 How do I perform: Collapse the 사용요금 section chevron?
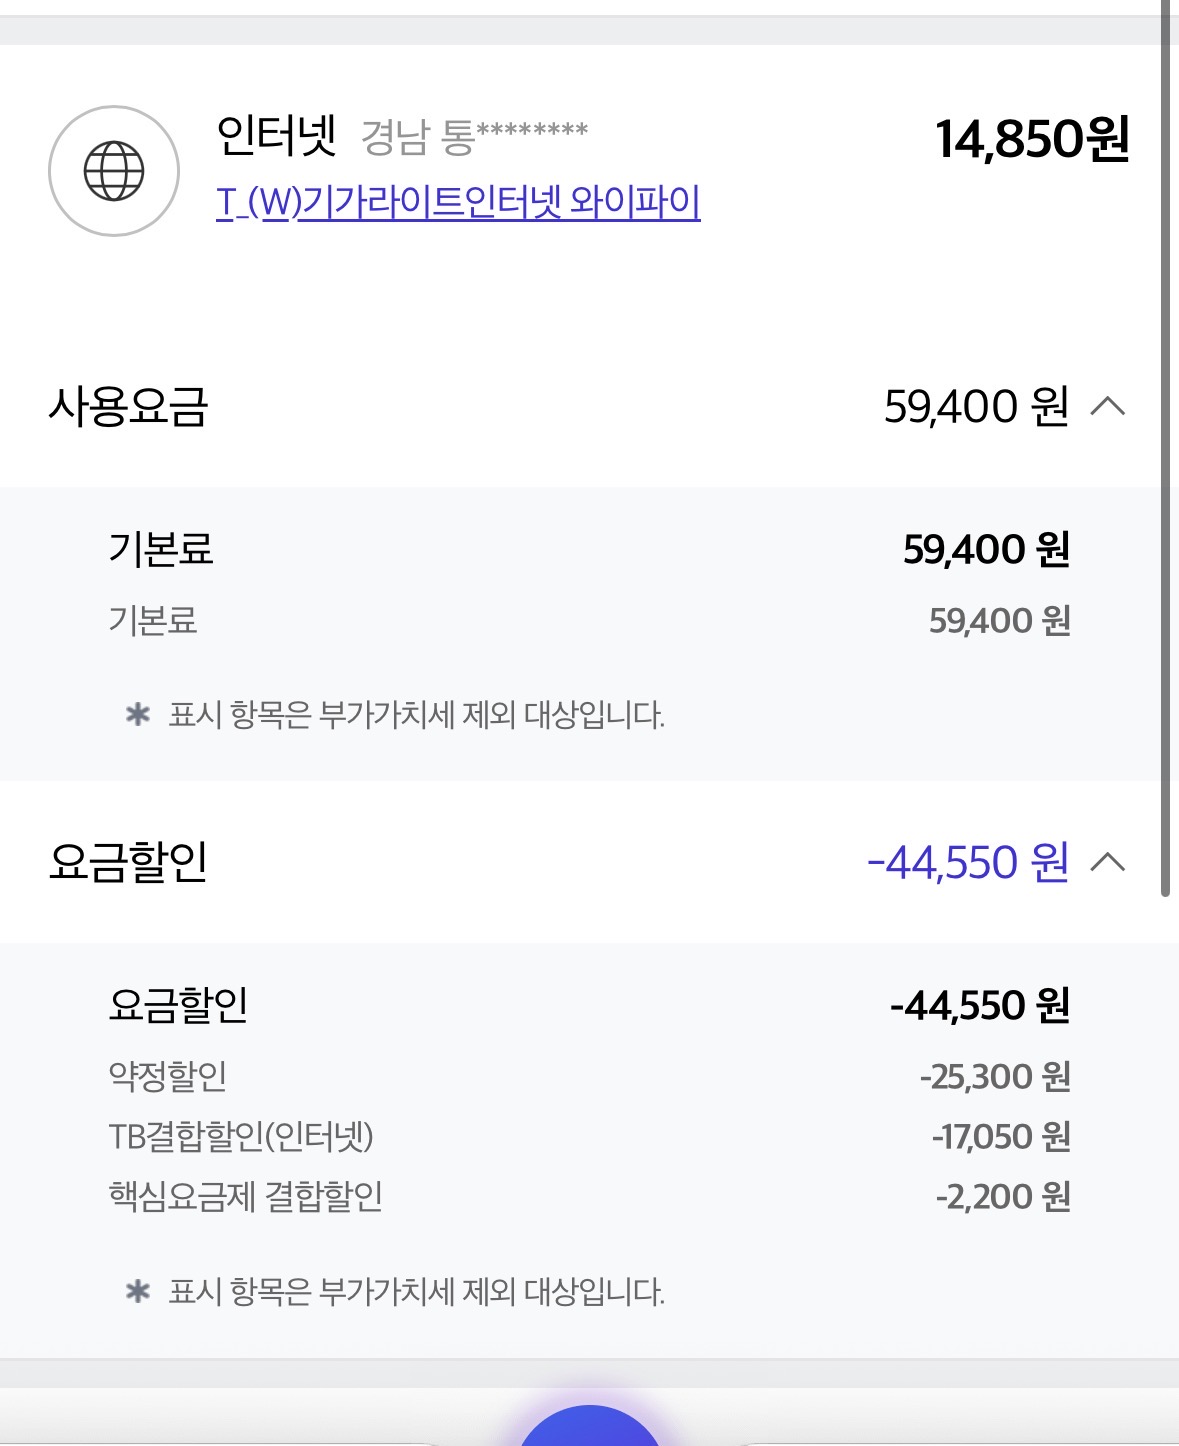coord(1108,406)
